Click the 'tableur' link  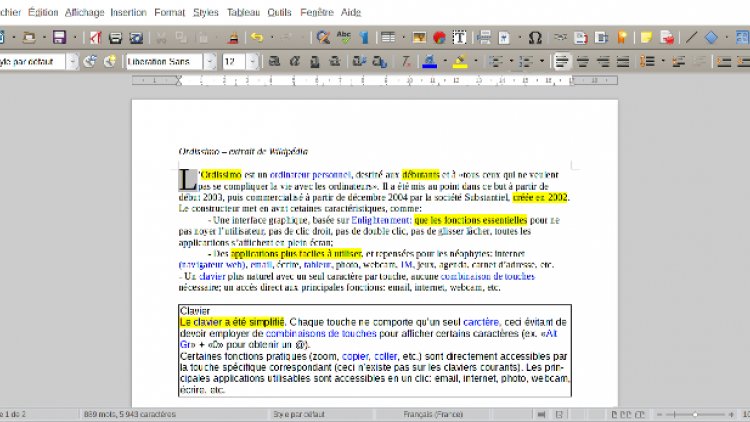317,265
